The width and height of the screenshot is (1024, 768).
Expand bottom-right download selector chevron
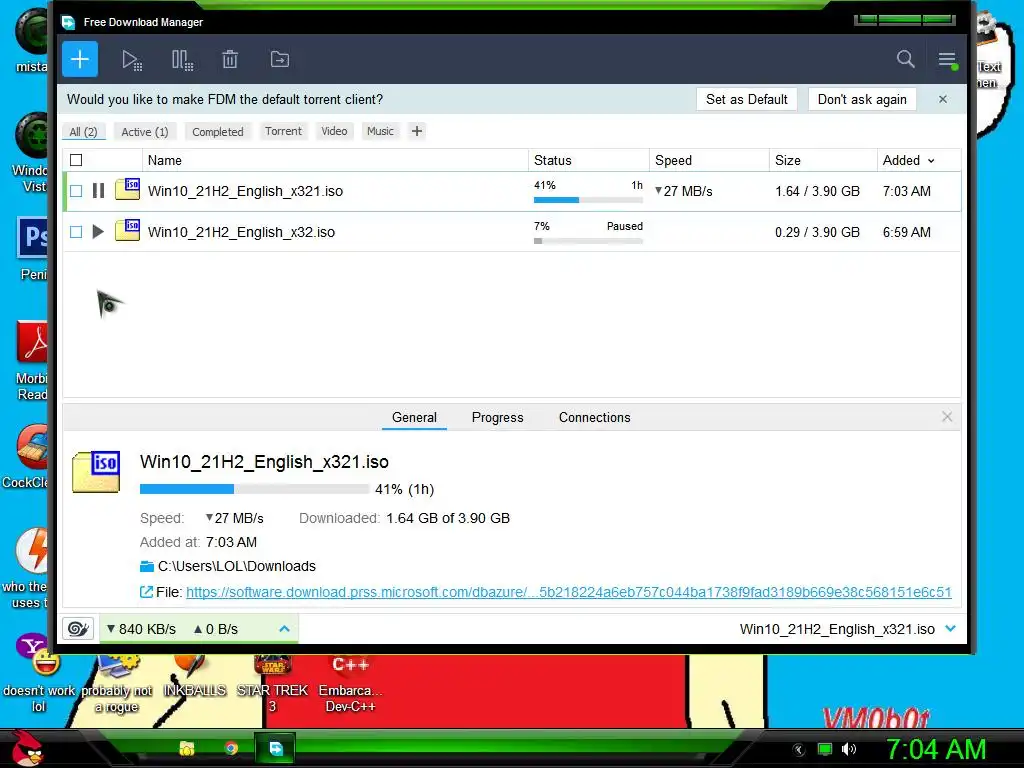tap(950, 629)
